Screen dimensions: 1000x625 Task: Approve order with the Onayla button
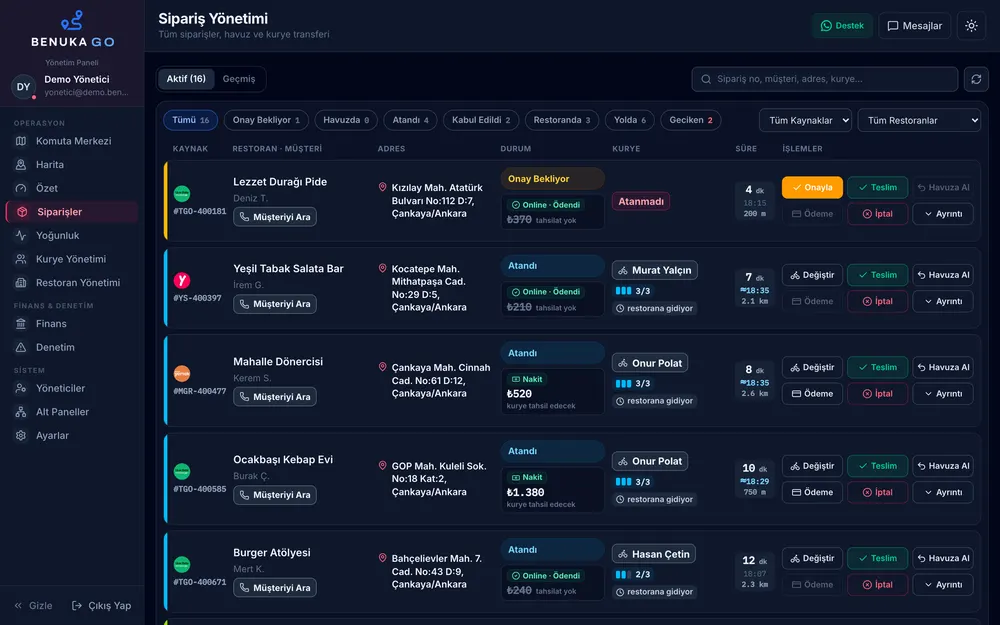(812, 188)
